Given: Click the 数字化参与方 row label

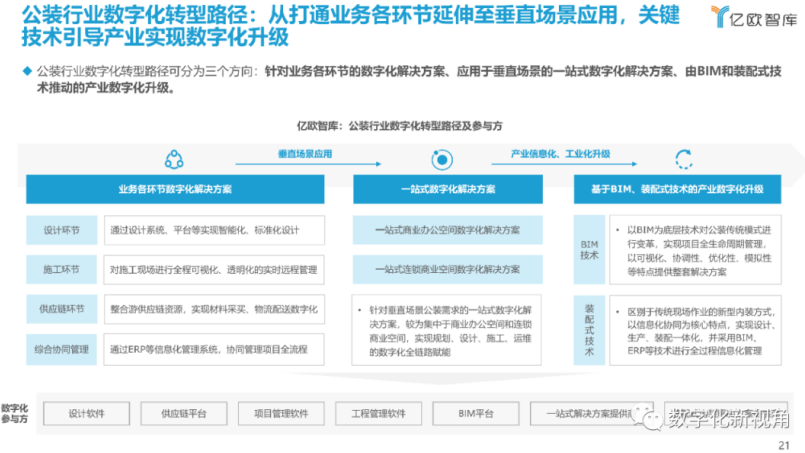Looking at the screenshot, I should [x=14, y=413].
